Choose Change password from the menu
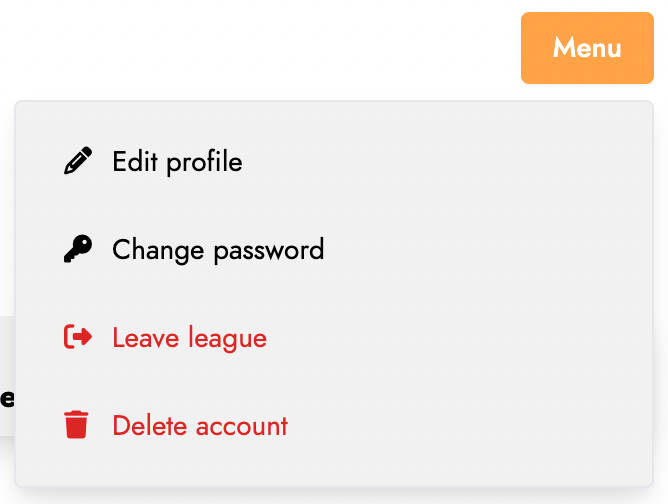This screenshot has height=504, width=668. click(334, 250)
